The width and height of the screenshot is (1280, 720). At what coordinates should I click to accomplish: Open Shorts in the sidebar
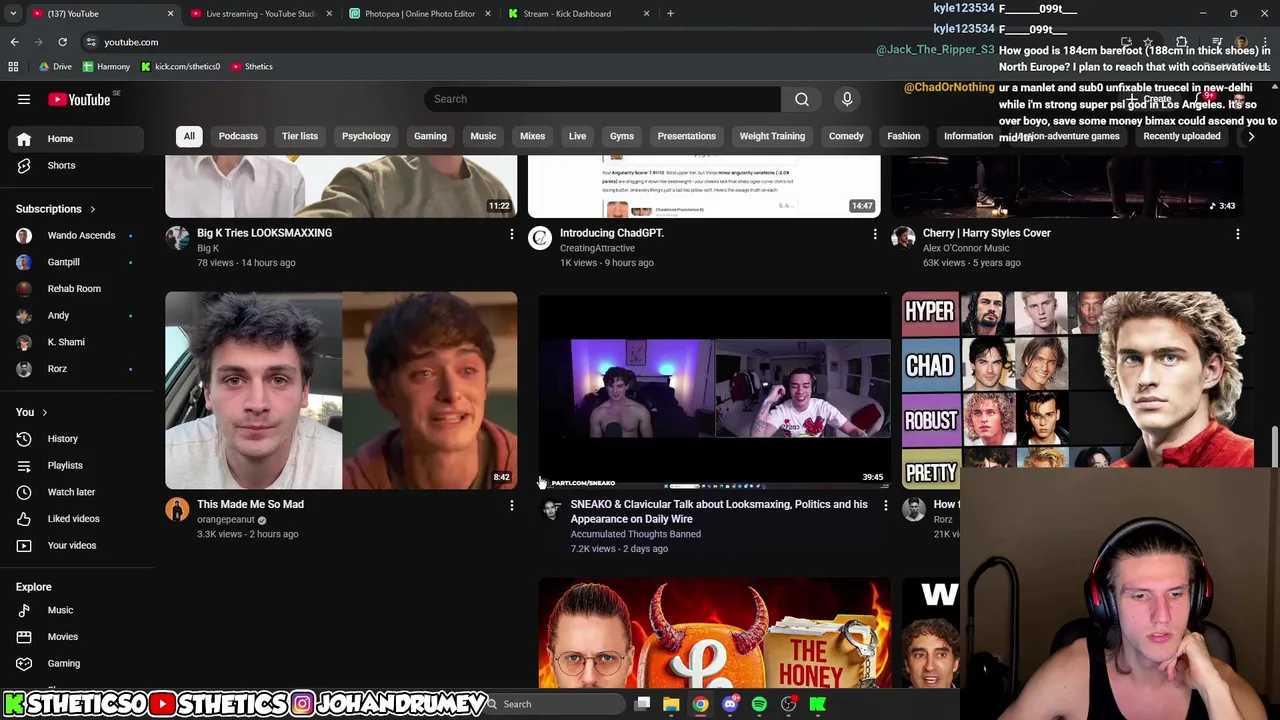[x=77, y=165]
